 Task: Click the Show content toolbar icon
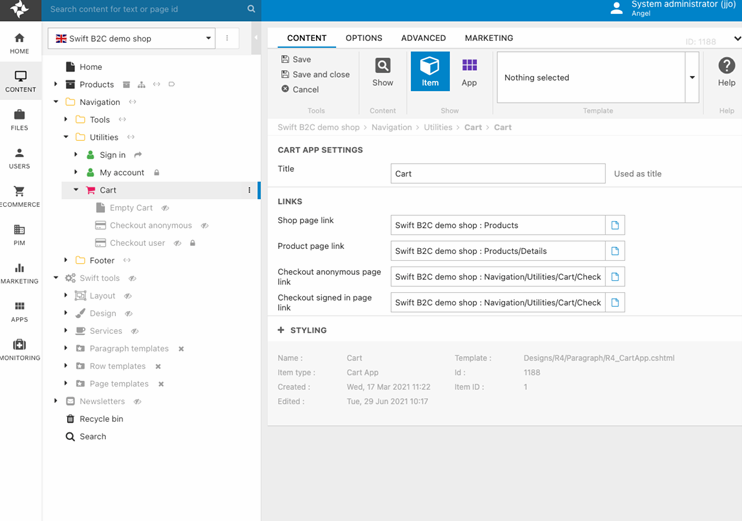383,72
